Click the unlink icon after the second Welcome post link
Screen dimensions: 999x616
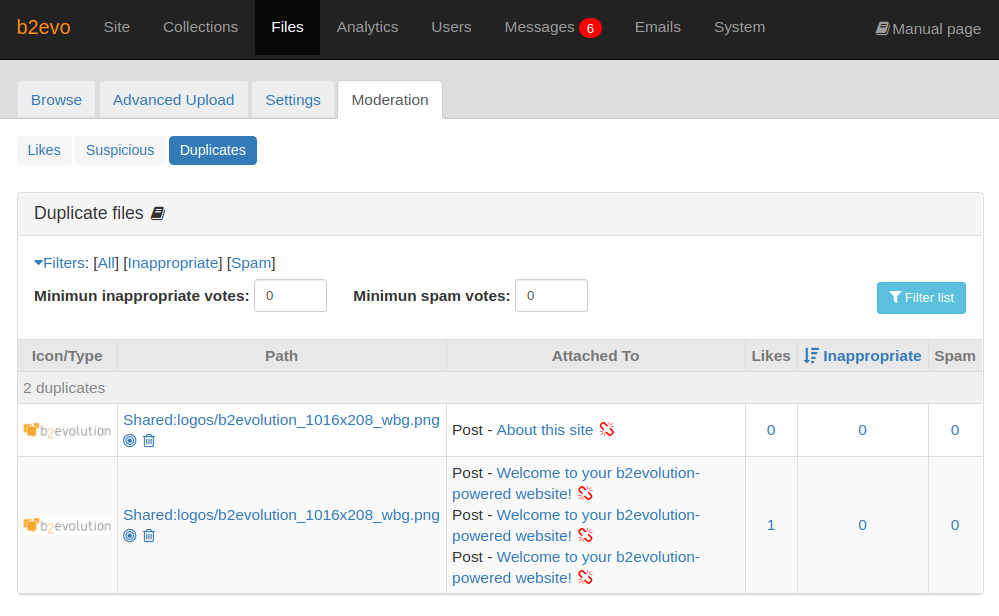point(585,535)
